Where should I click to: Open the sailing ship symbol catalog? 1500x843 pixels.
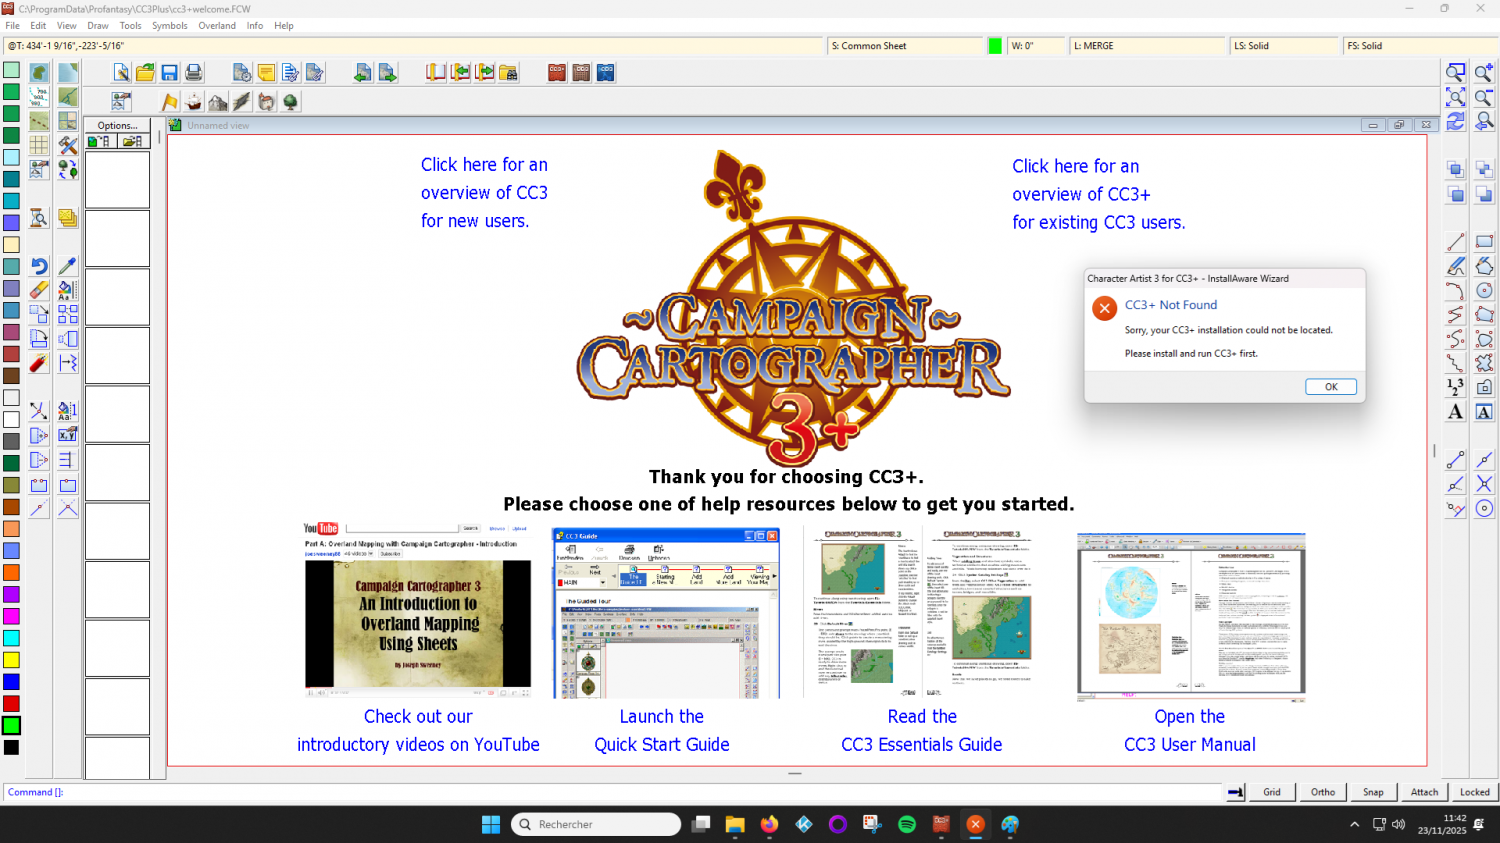(194, 102)
